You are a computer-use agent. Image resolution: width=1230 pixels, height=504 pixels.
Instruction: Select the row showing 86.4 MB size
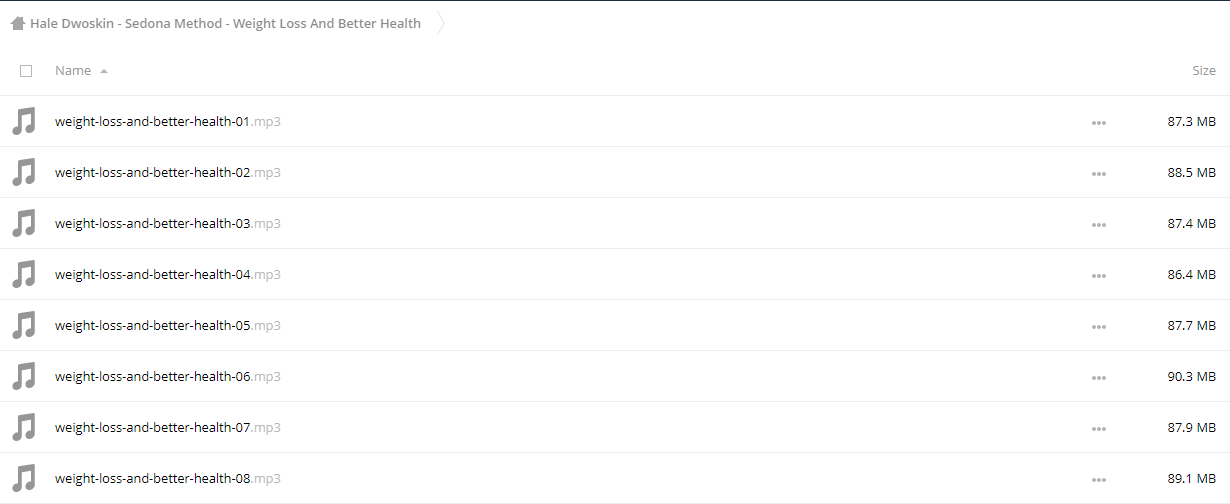615,275
